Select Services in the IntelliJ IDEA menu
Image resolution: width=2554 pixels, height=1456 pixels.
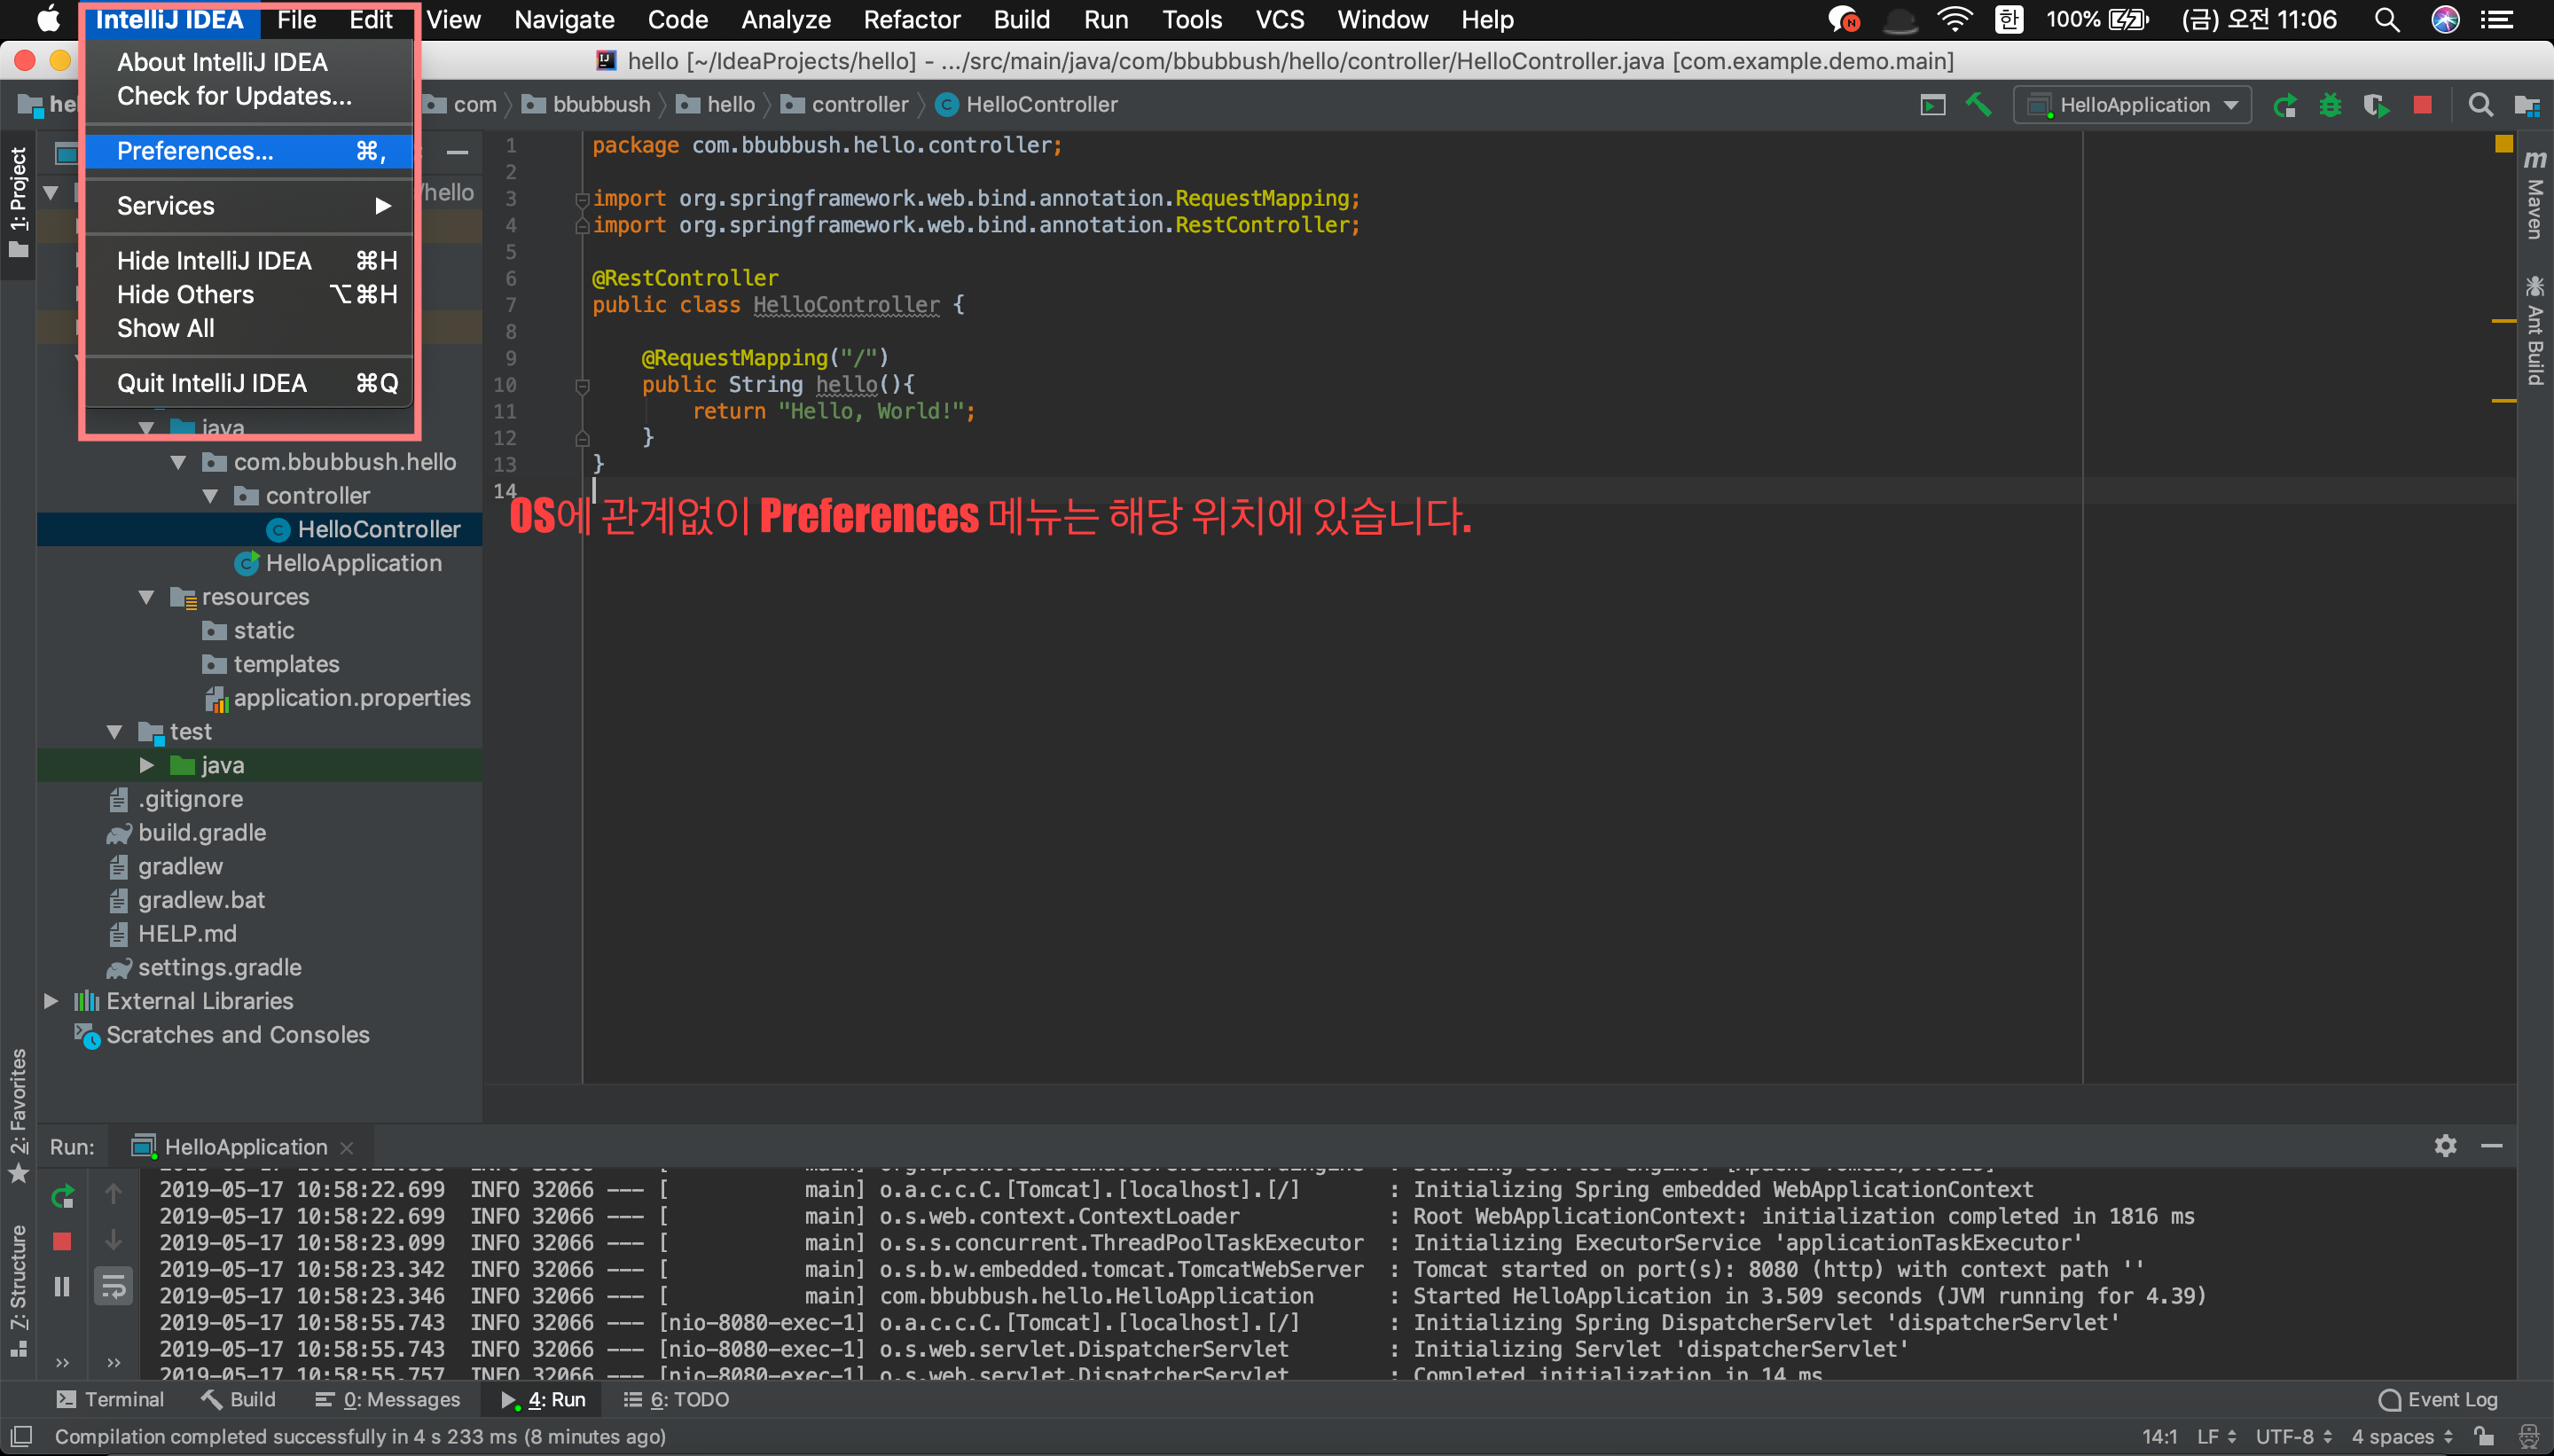point(166,205)
